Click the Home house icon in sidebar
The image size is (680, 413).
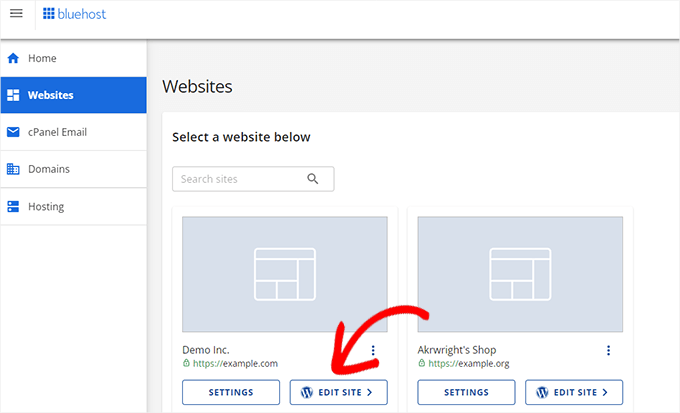(14, 58)
